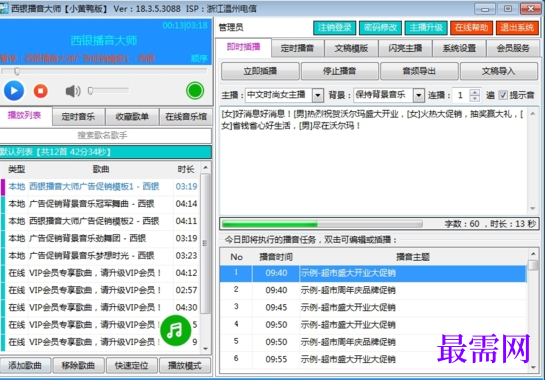Open the 闪亮主播 tab
549x380 pixels.
click(405, 48)
